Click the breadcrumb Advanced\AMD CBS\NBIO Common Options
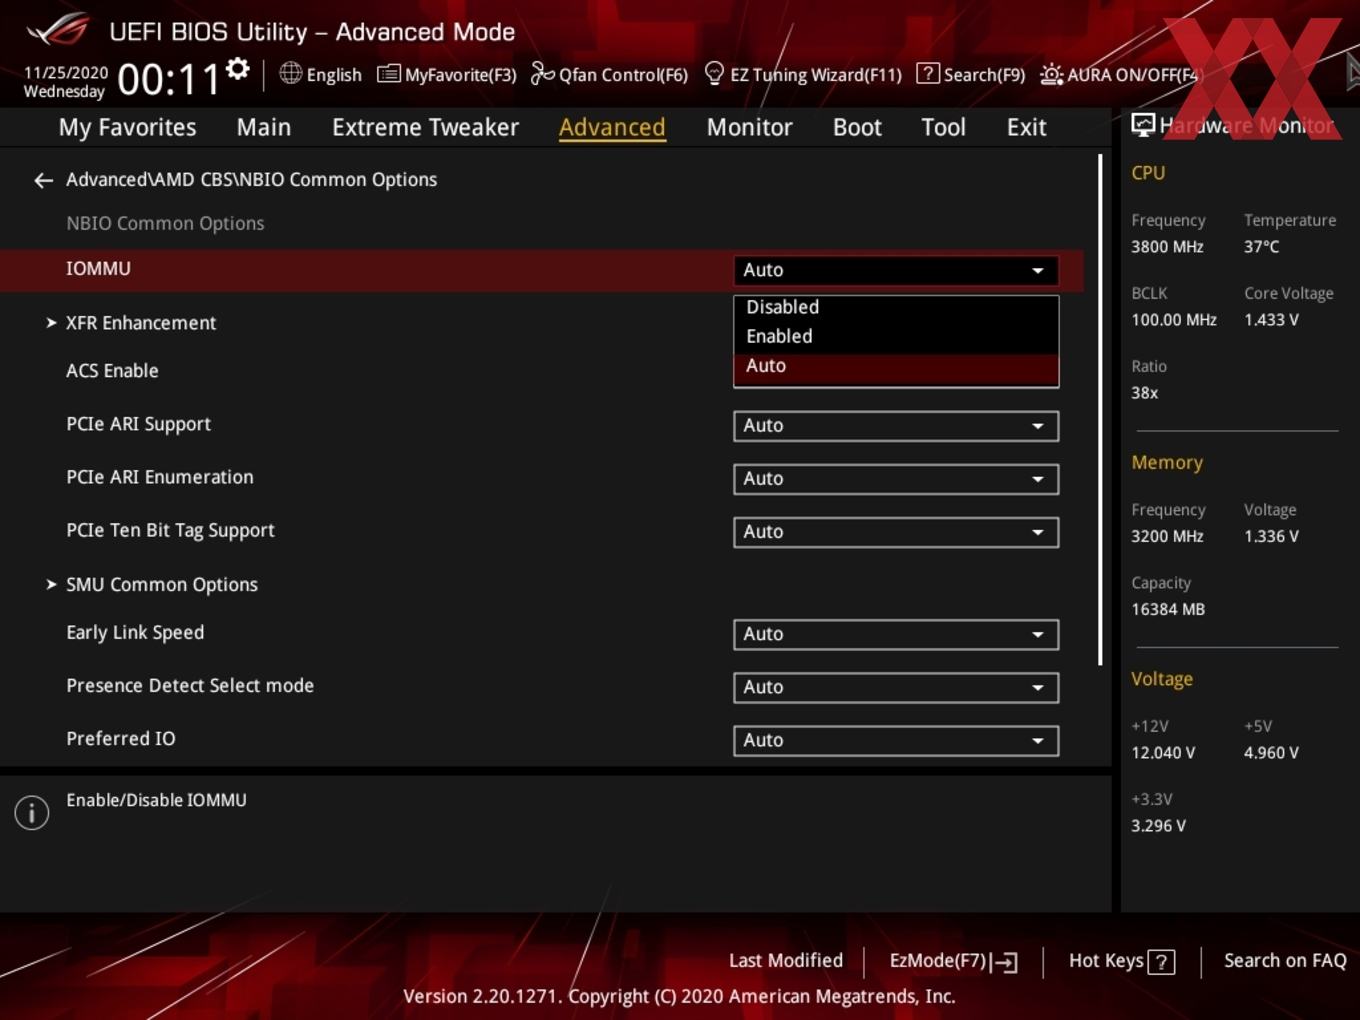This screenshot has width=1360, height=1020. point(252,180)
